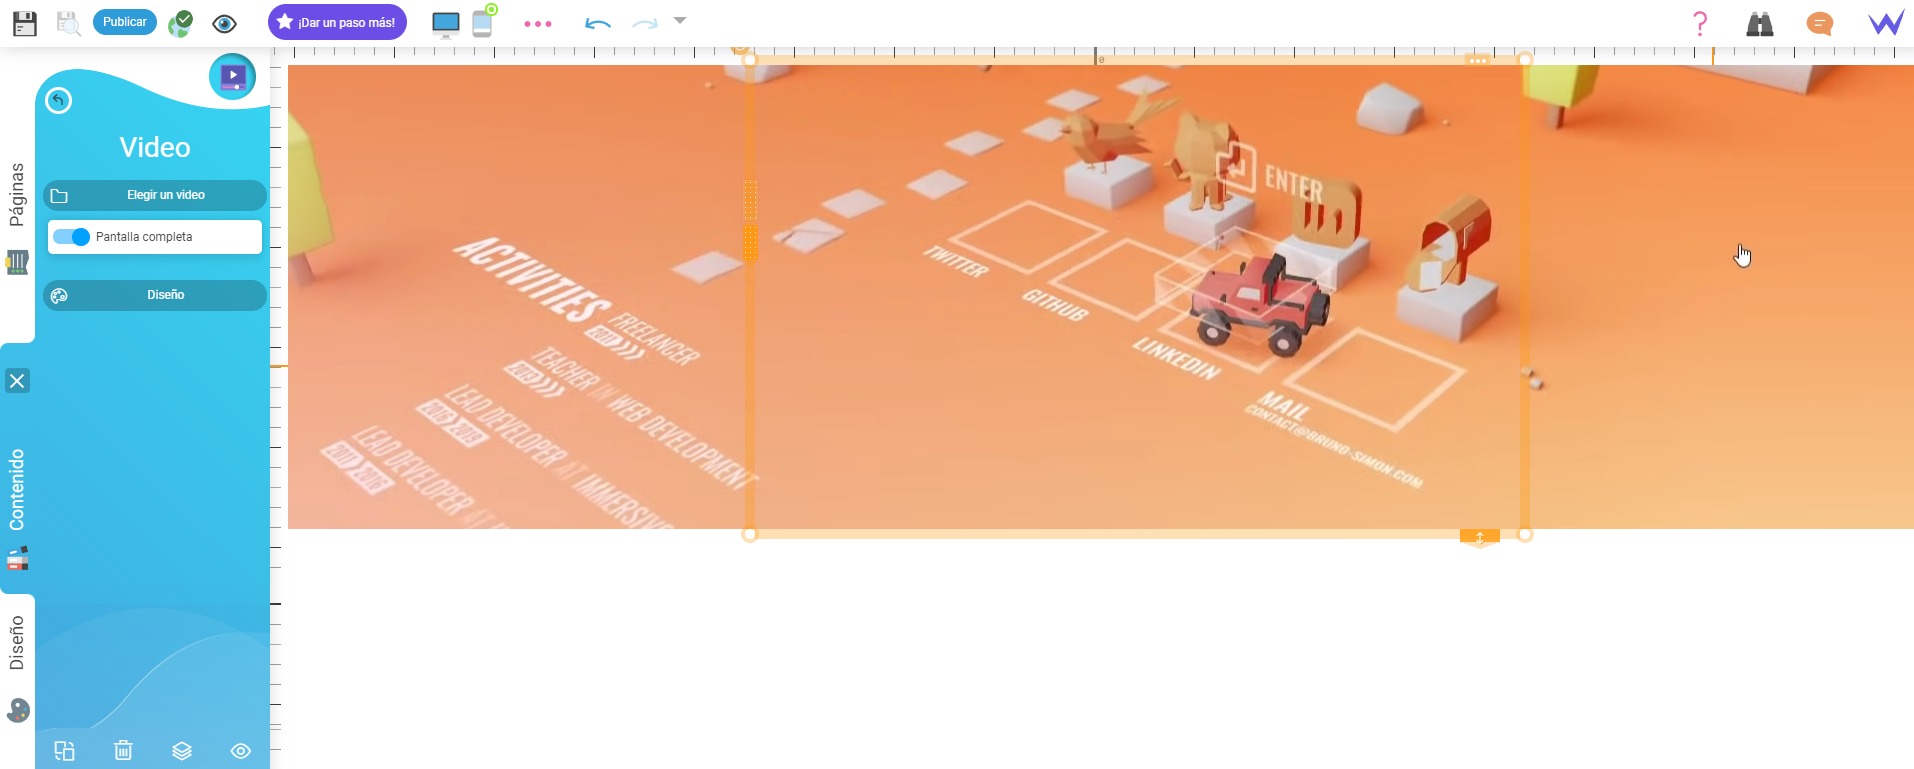Open the Páginas side tab

17,194
